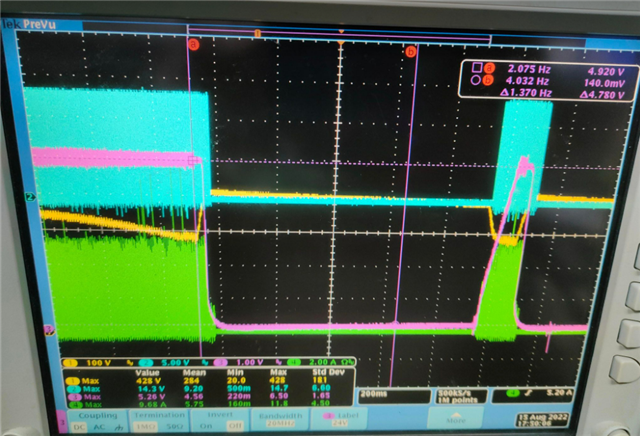
Task: Click the circle cursor icon in readout box
Action: (476, 80)
